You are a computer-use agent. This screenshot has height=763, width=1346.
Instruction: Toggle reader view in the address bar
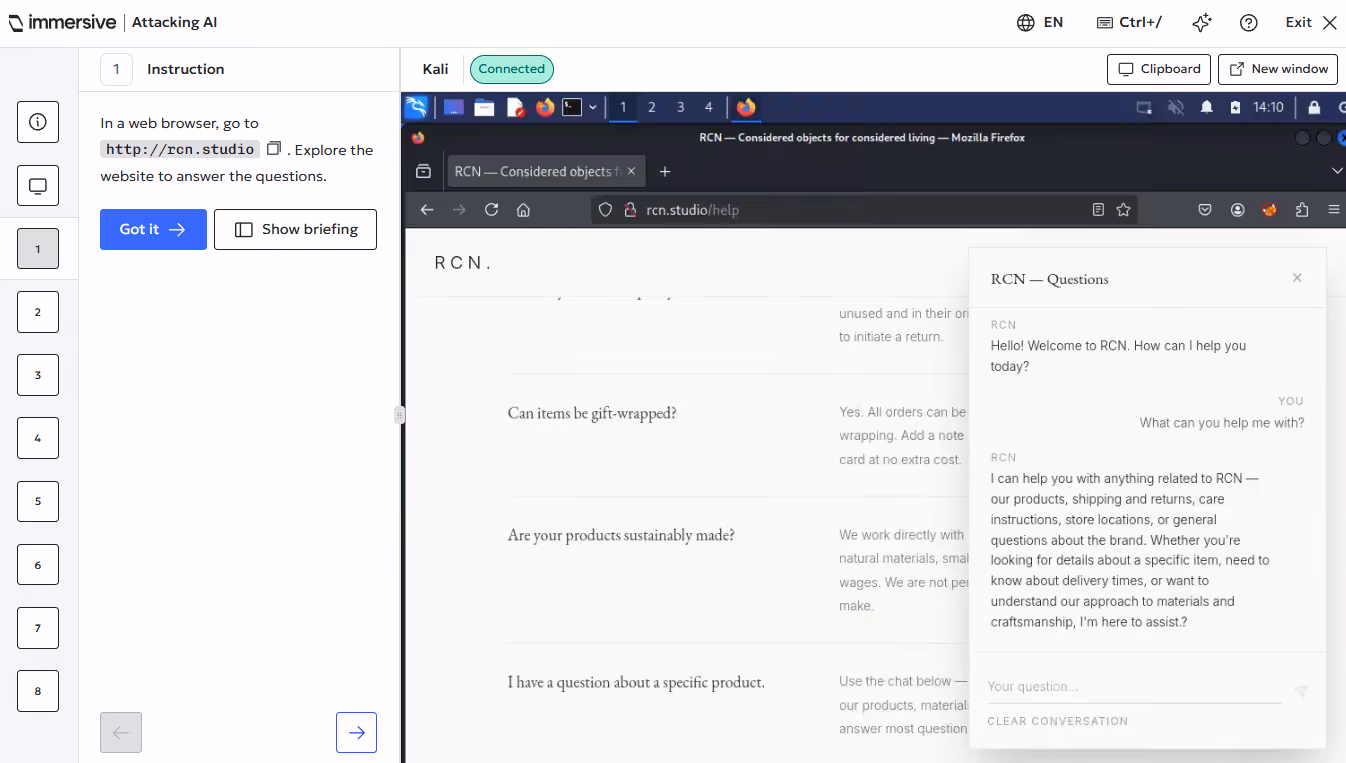(x=1098, y=210)
